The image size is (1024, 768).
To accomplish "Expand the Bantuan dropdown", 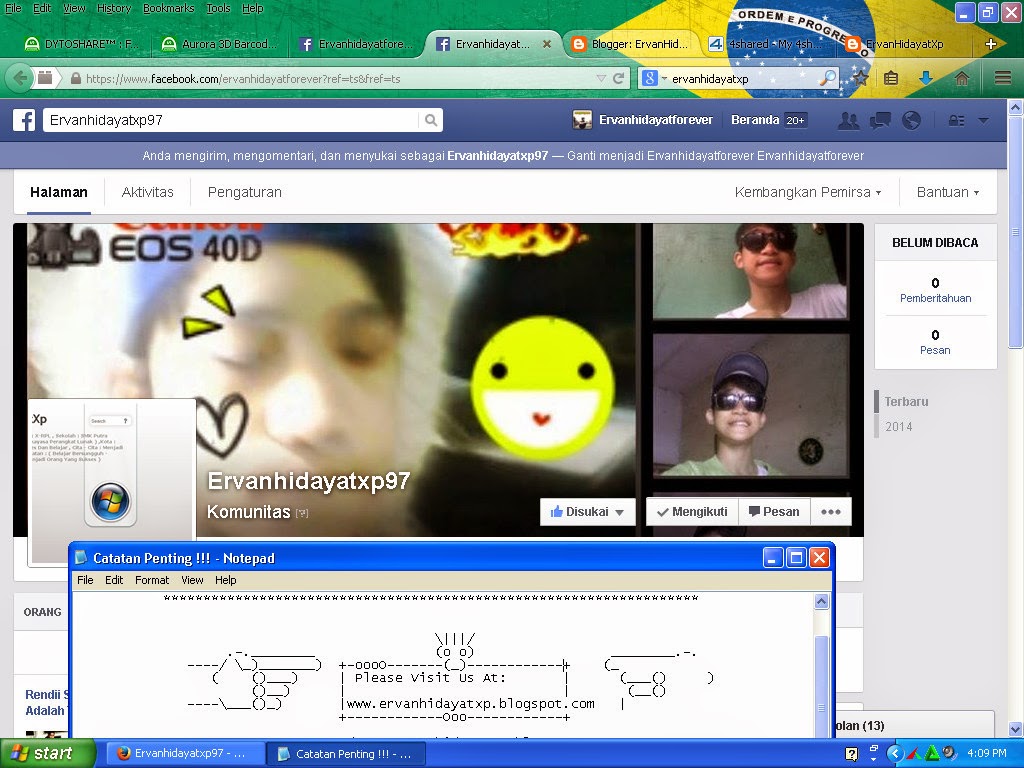I will tap(948, 192).
